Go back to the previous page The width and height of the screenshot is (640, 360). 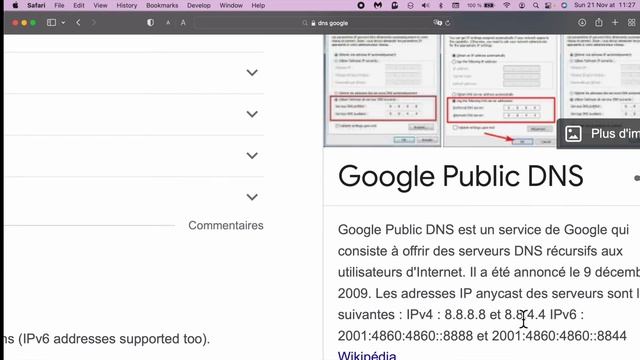(78, 23)
